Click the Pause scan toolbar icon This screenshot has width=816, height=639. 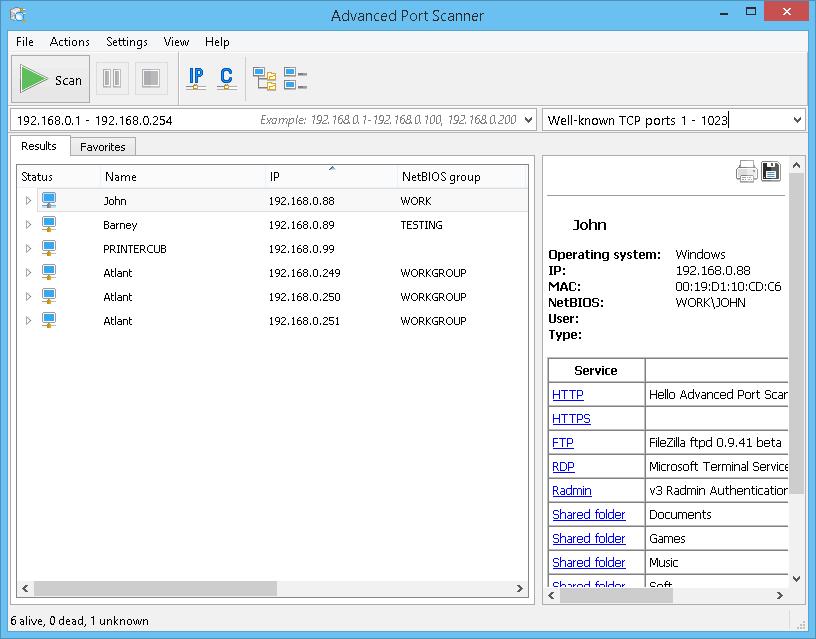click(x=112, y=79)
